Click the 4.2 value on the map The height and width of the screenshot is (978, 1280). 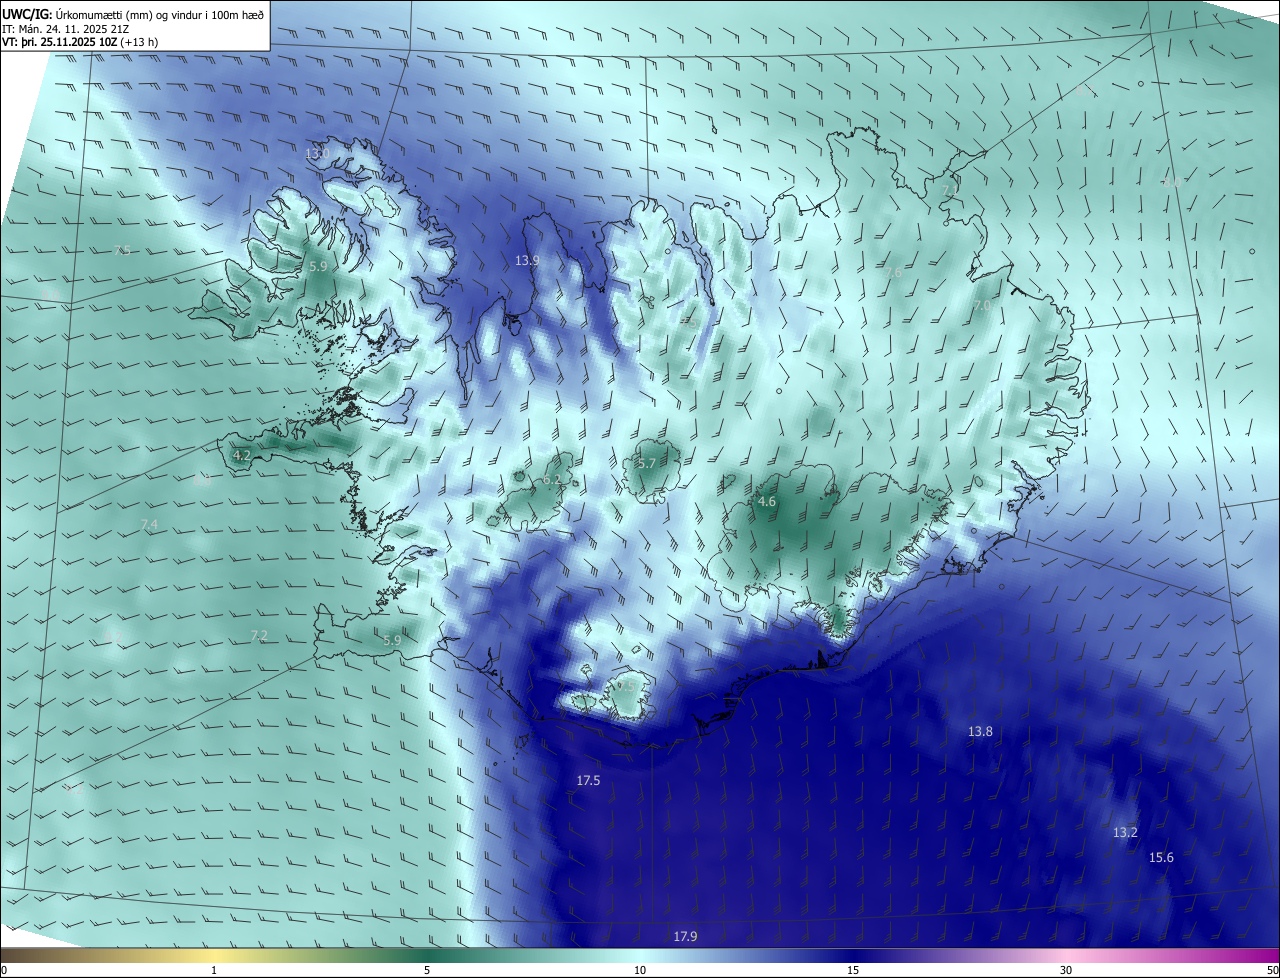coord(242,455)
